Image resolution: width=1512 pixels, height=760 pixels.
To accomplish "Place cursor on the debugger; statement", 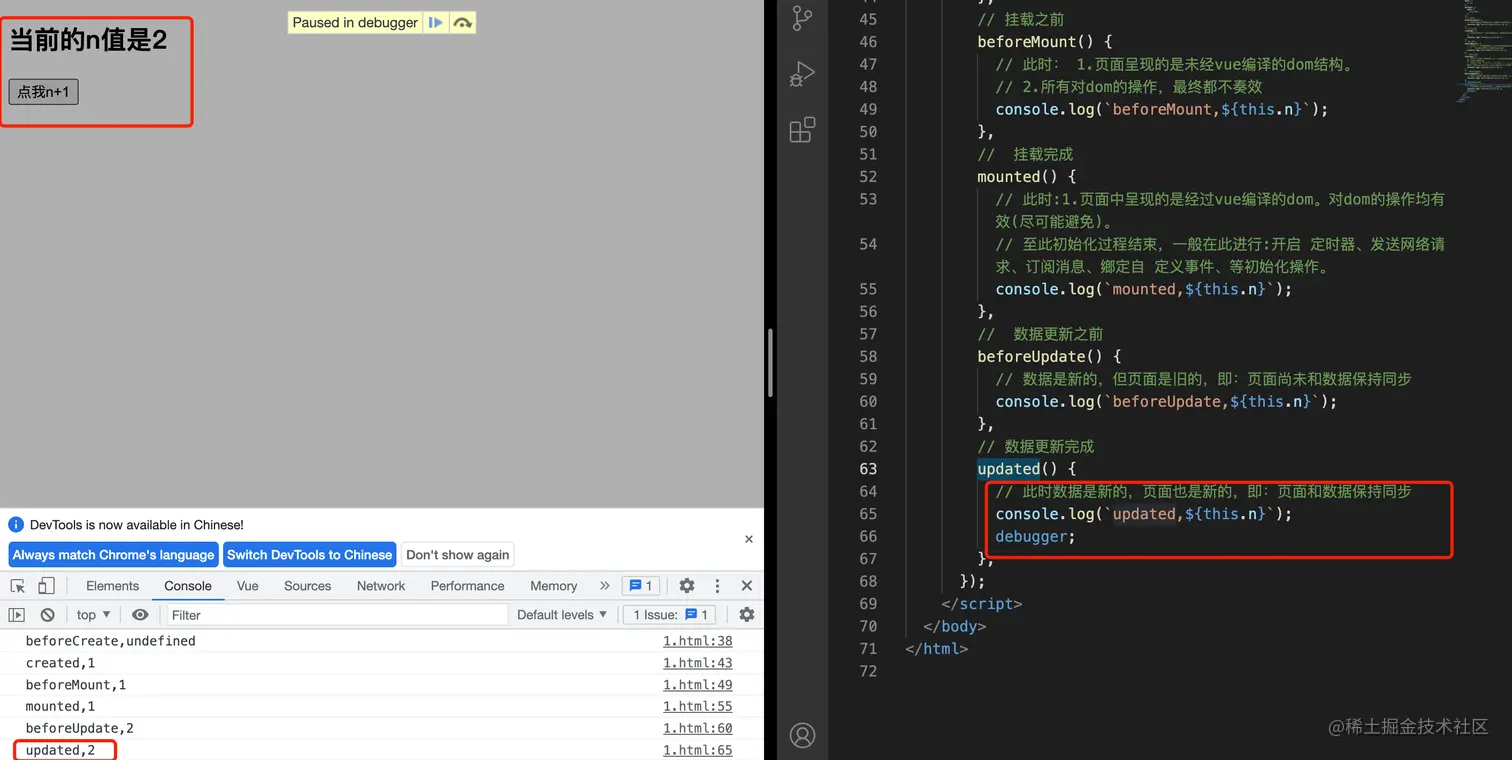I will pyautogui.click(x=1035, y=536).
